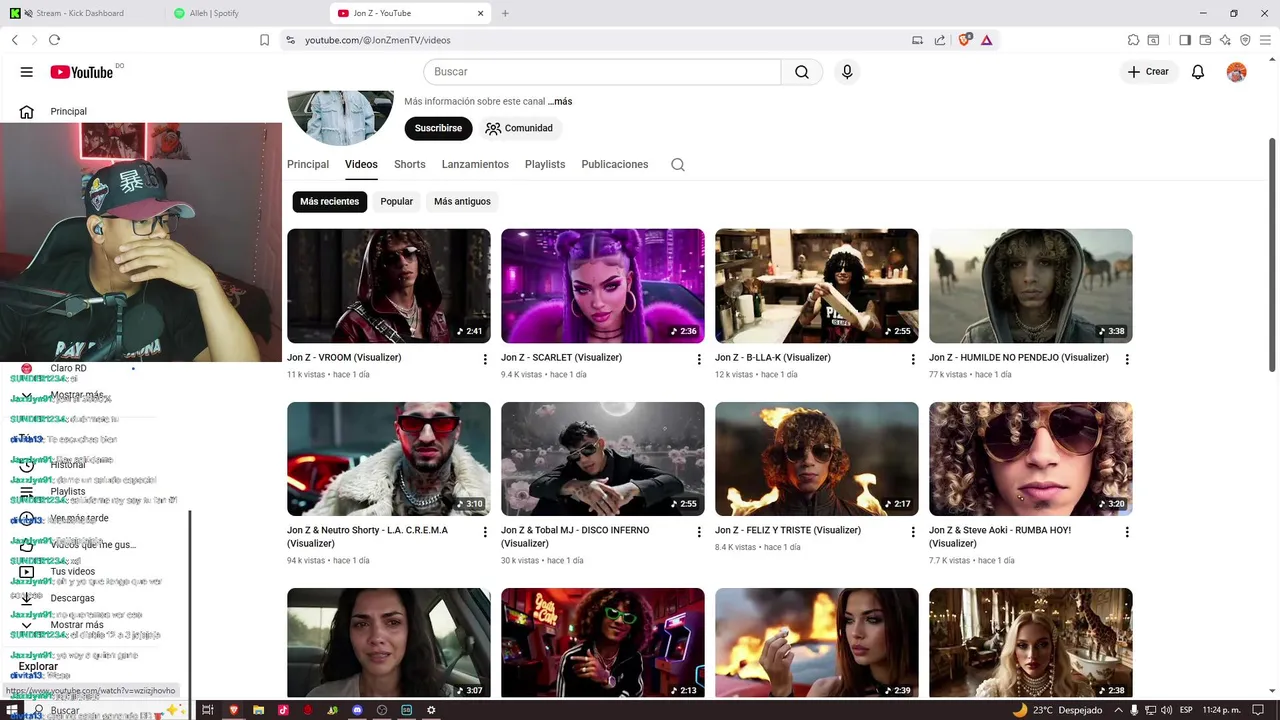This screenshot has width=1280, height=720.
Task: Open options for L.A. C.R.E.M.A video
Action: (485, 532)
